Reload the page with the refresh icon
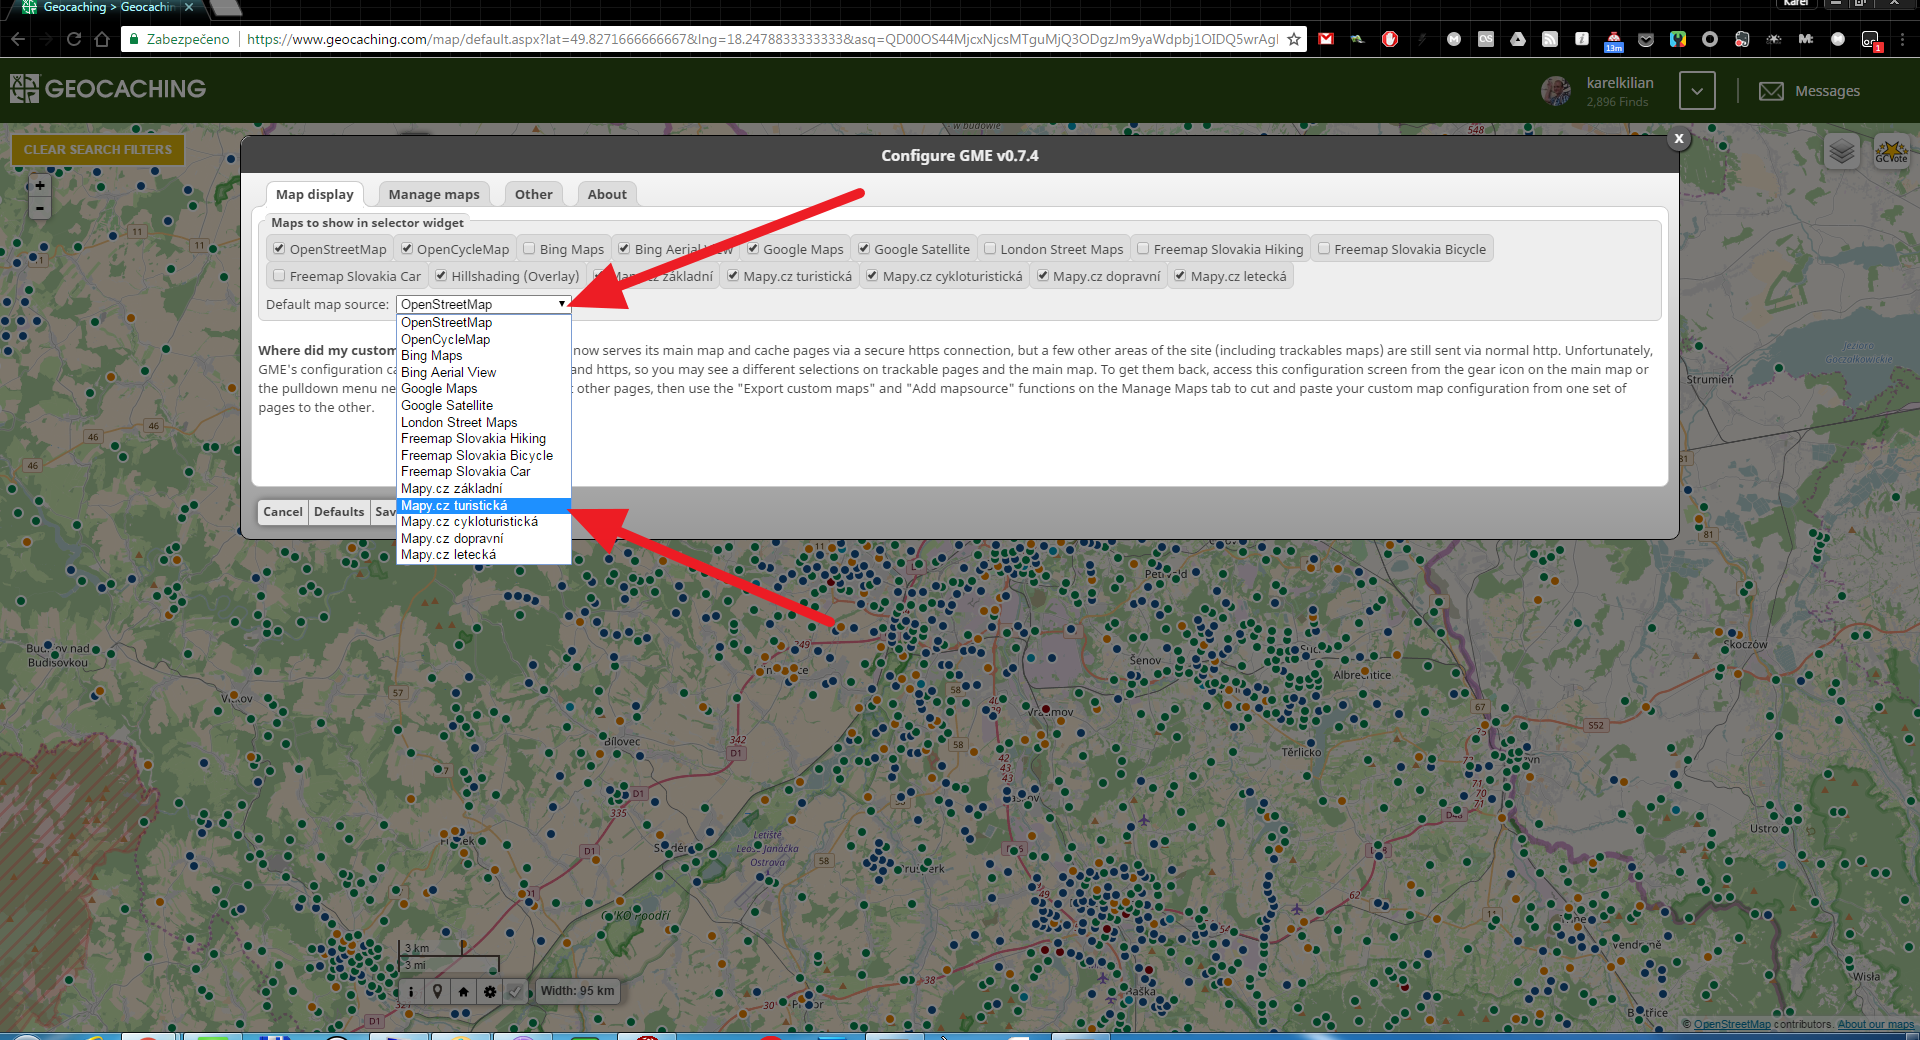The height and width of the screenshot is (1040, 1920). (x=74, y=39)
